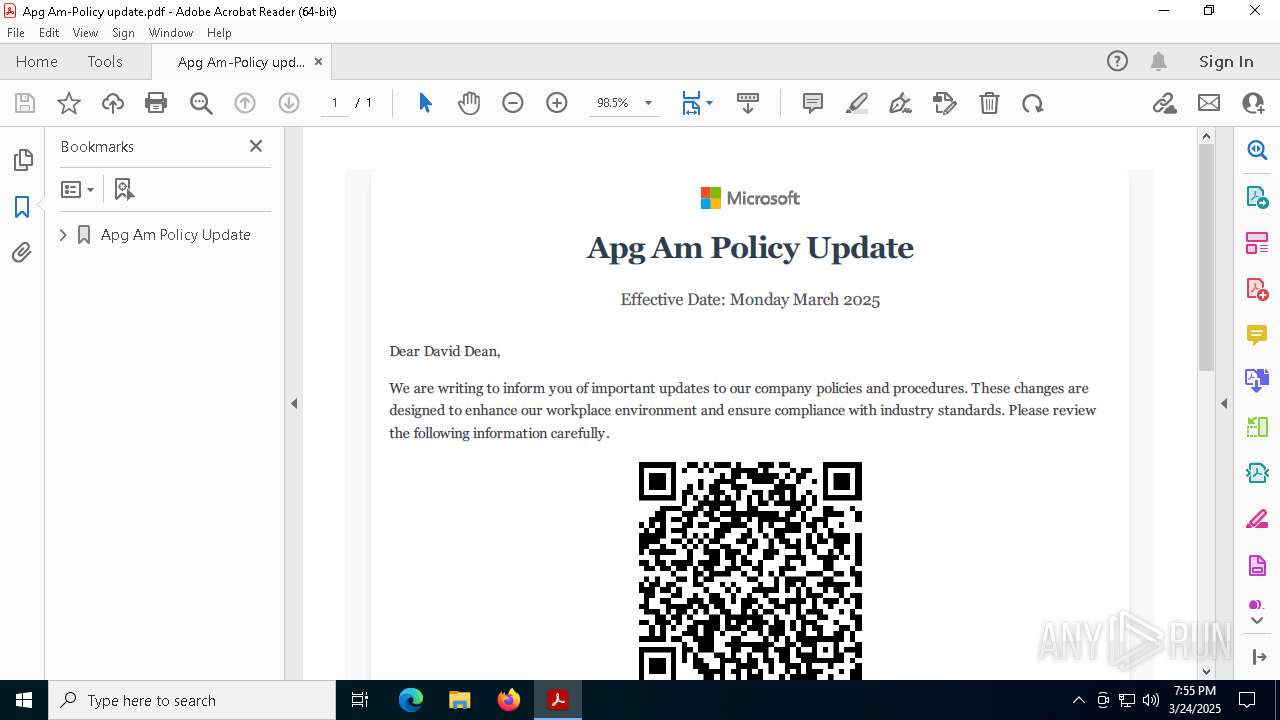
Task: Collapse the right tools pane arrow
Action: pyautogui.click(x=1224, y=404)
